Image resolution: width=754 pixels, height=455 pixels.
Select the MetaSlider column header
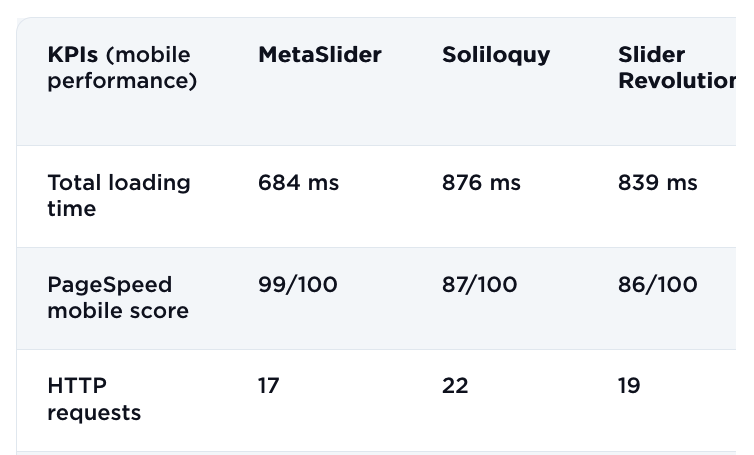pyautogui.click(x=320, y=55)
